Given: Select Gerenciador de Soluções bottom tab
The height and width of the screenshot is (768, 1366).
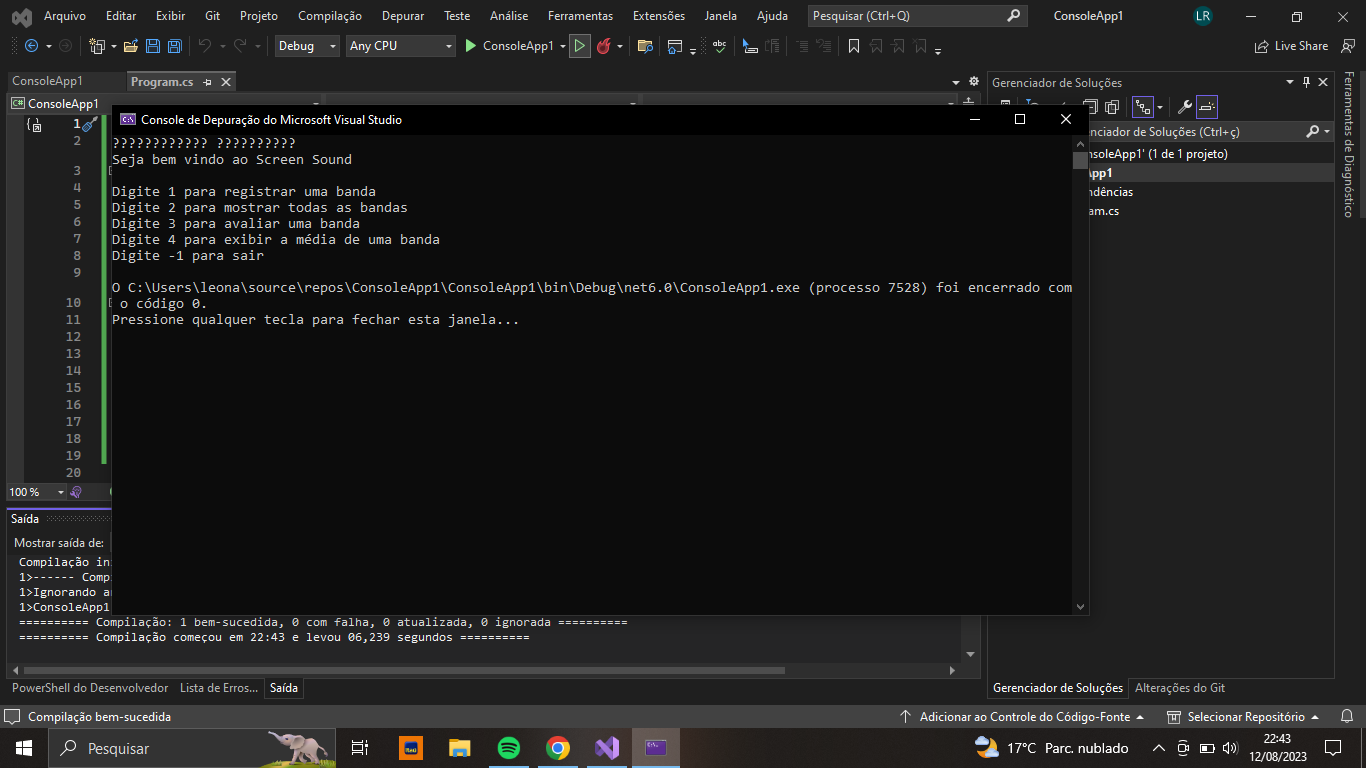Looking at the screenshot, I should [1058, 688].
